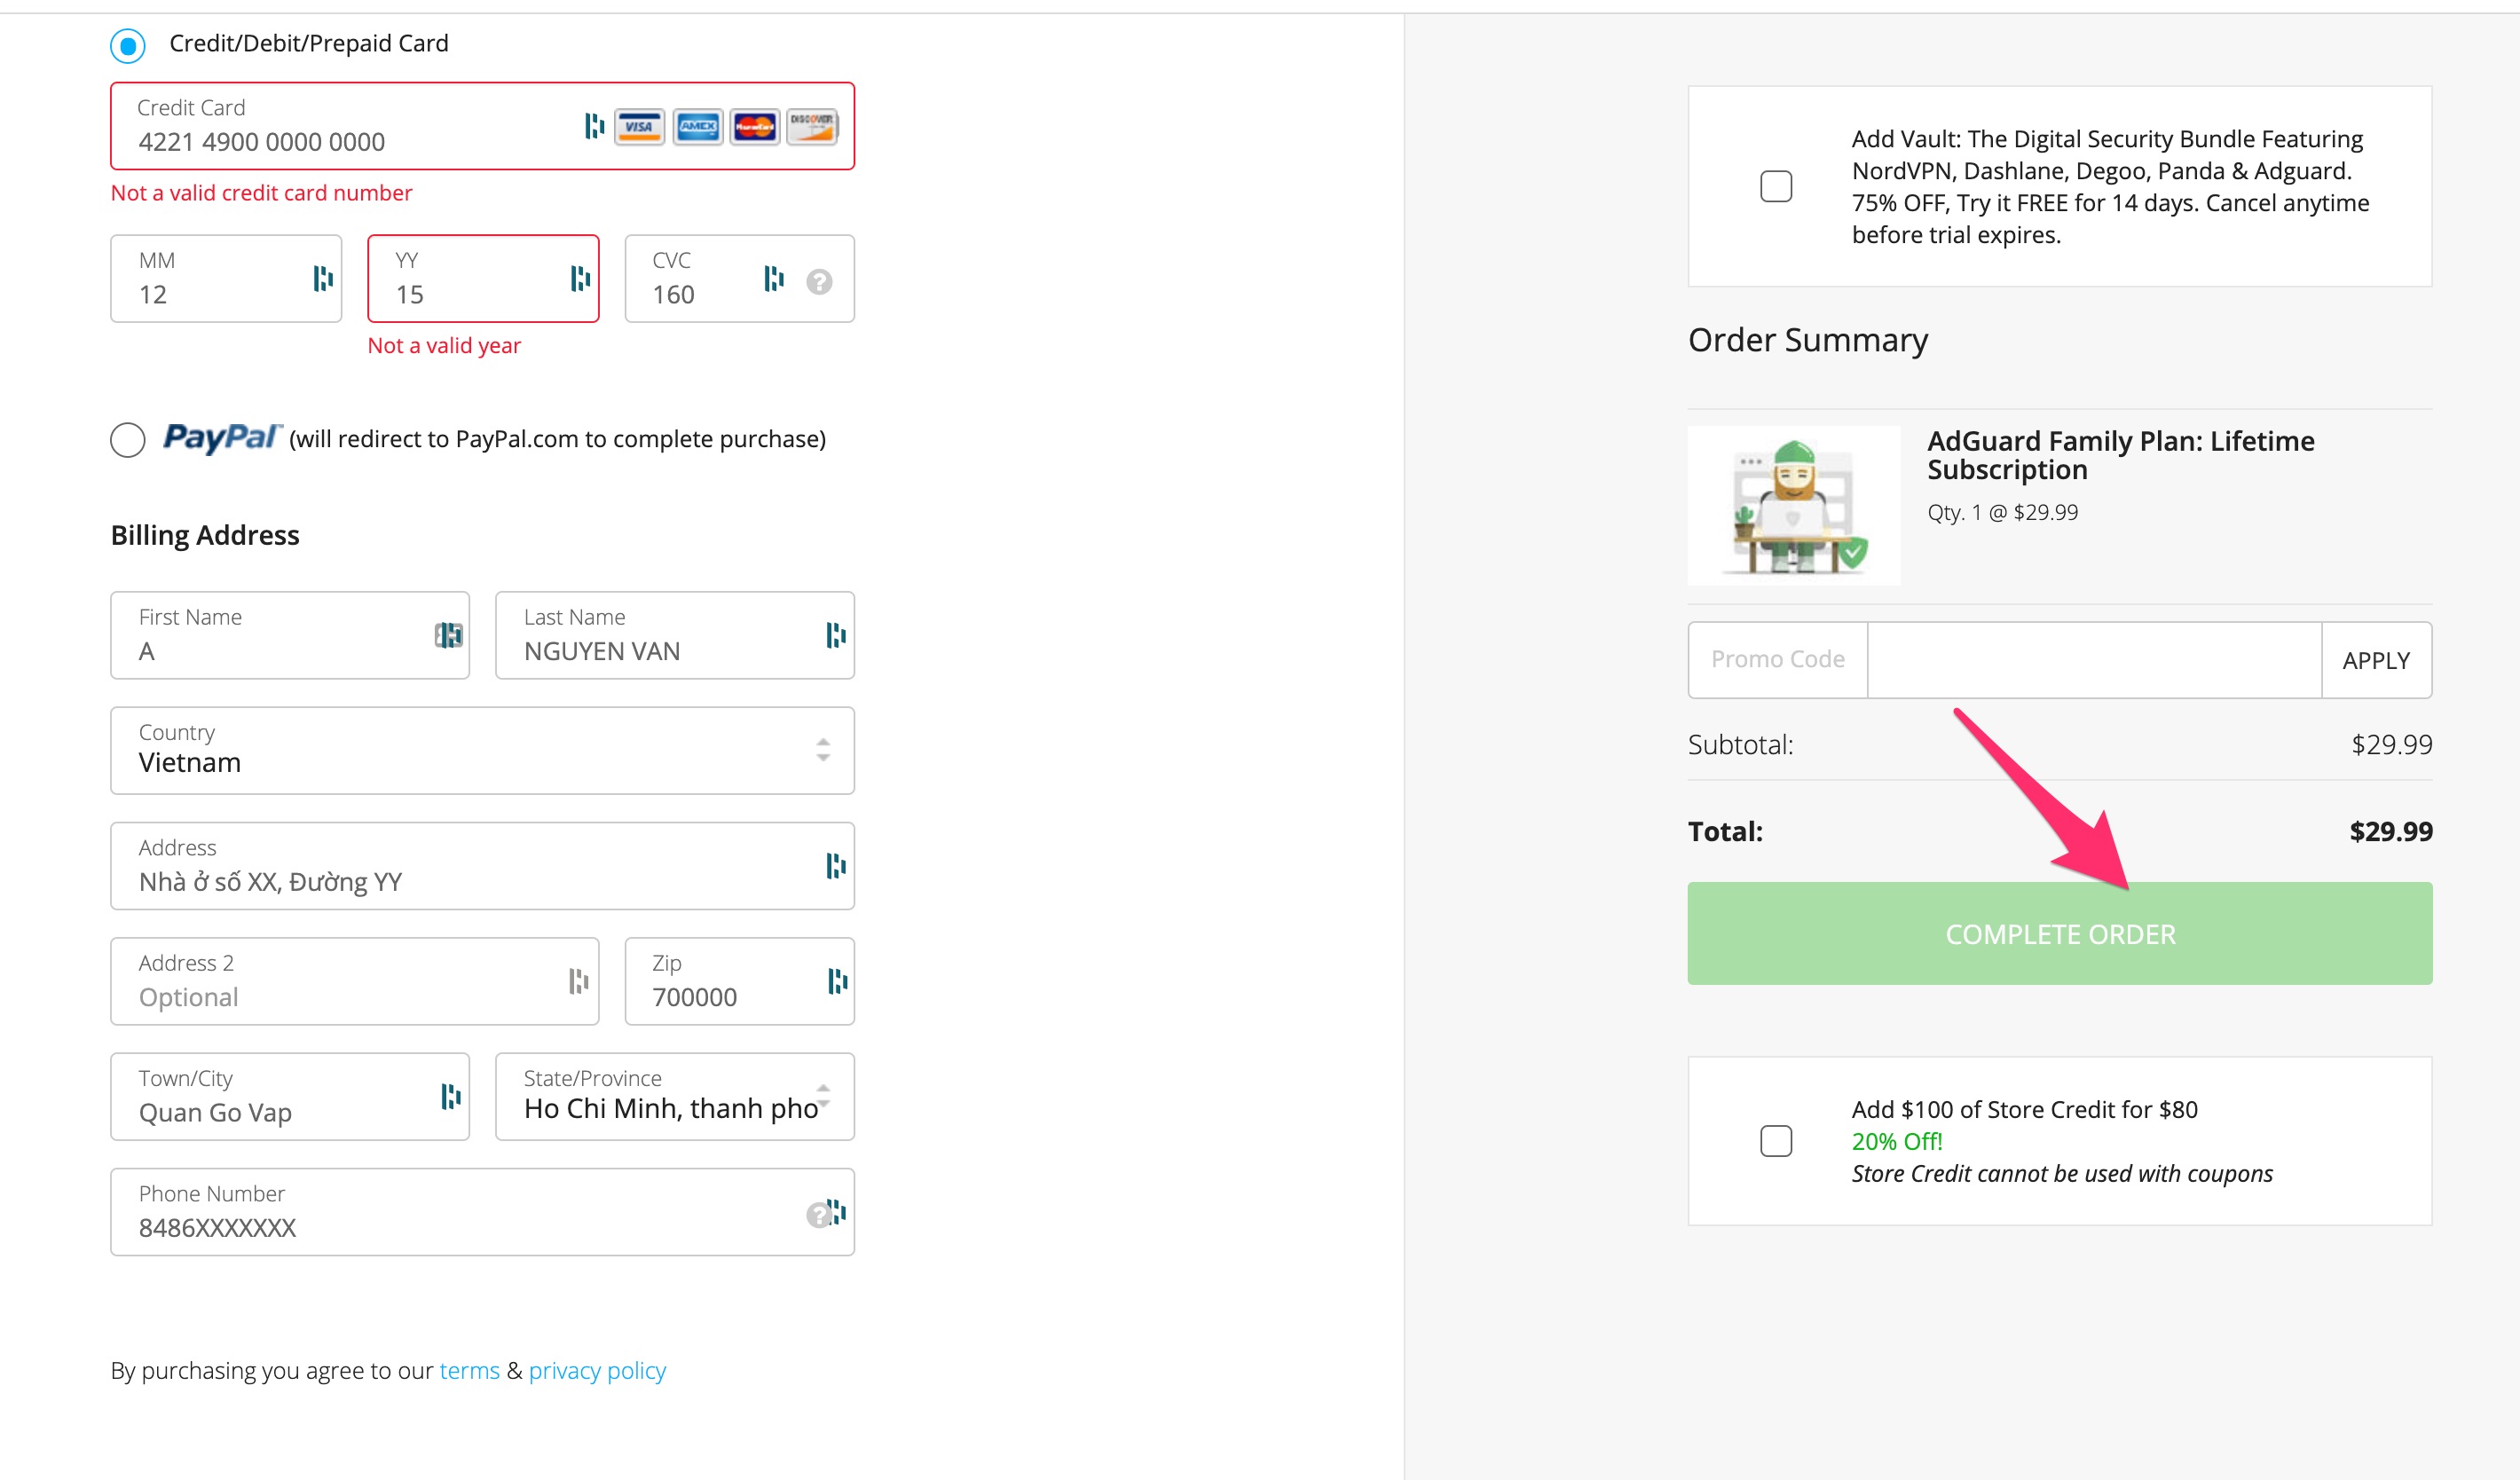Check the Add Vault security bundle checkbox
This screenshot has height=1480, width=2520.
(x=1776, y=186)
